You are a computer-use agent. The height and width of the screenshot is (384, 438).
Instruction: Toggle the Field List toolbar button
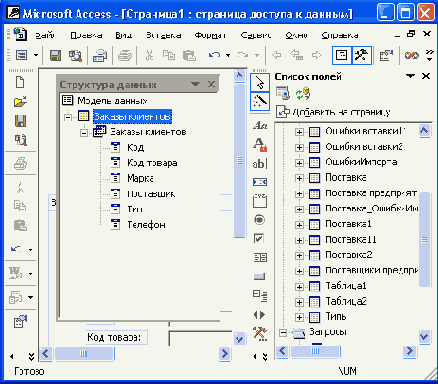342,55
